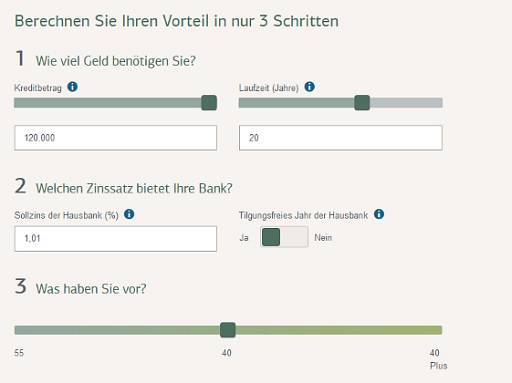The width and height of the screenshot is (512, 383).
Task: Click the Sollzins field showing 1,01
Action: [x=116, y=239]
